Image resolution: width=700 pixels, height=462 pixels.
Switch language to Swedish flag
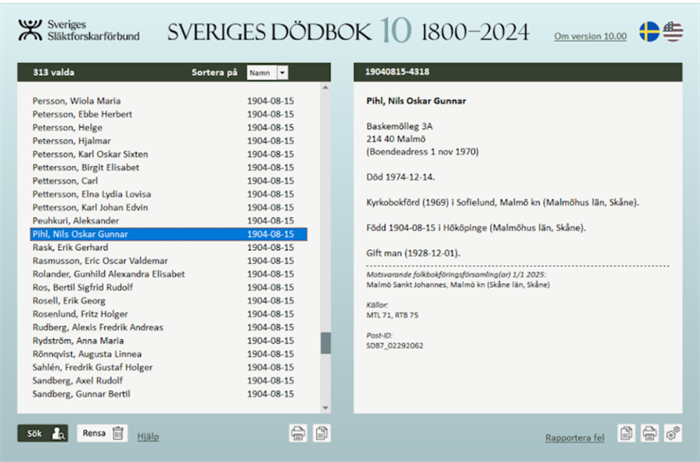(x=649, y=32)
